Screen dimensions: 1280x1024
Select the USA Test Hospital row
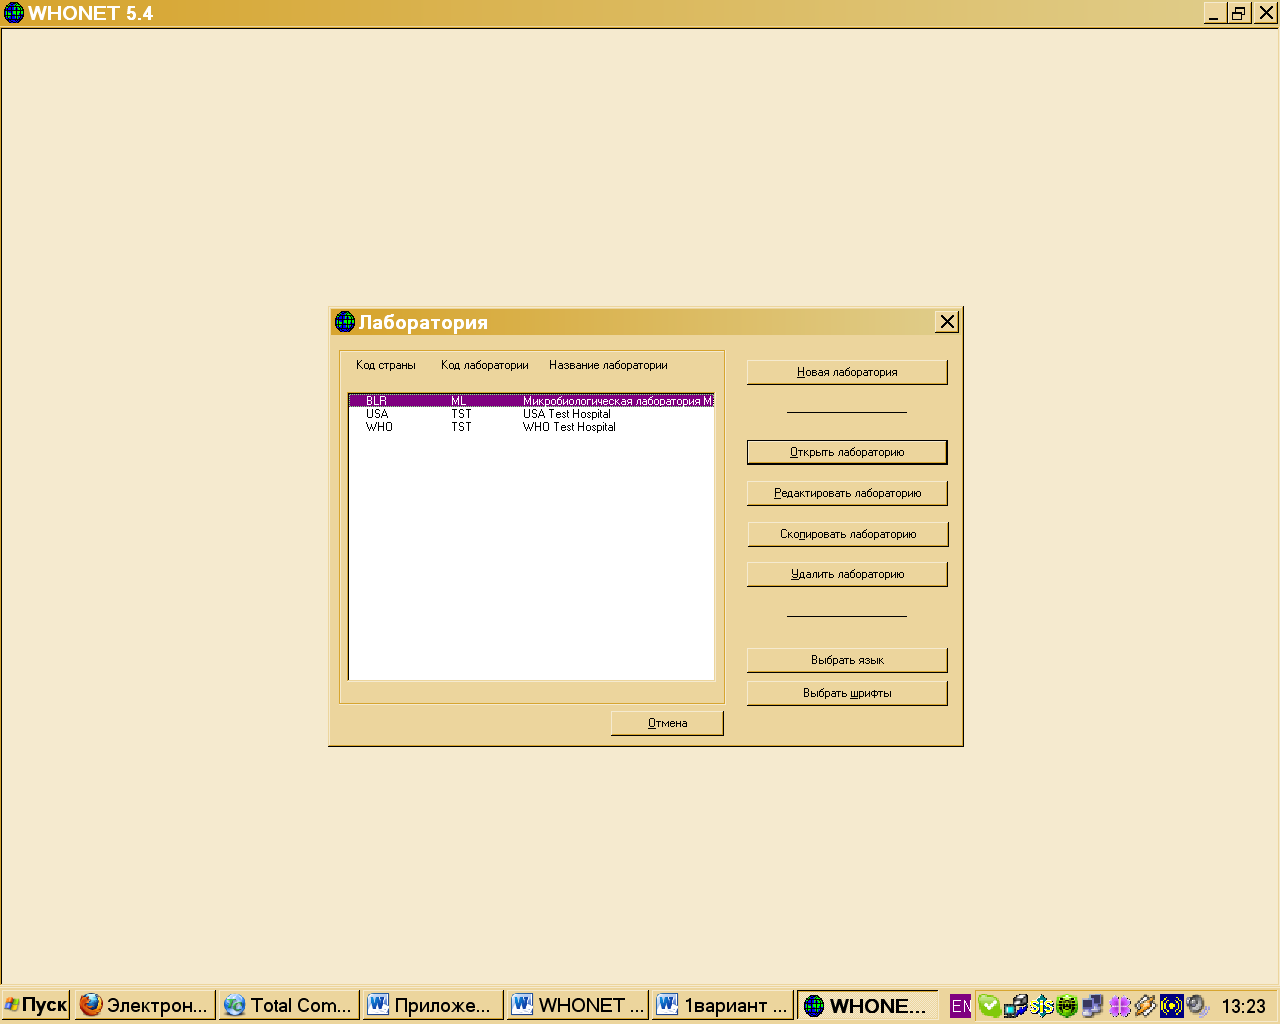pyautogui.click(x=531, y=414)
